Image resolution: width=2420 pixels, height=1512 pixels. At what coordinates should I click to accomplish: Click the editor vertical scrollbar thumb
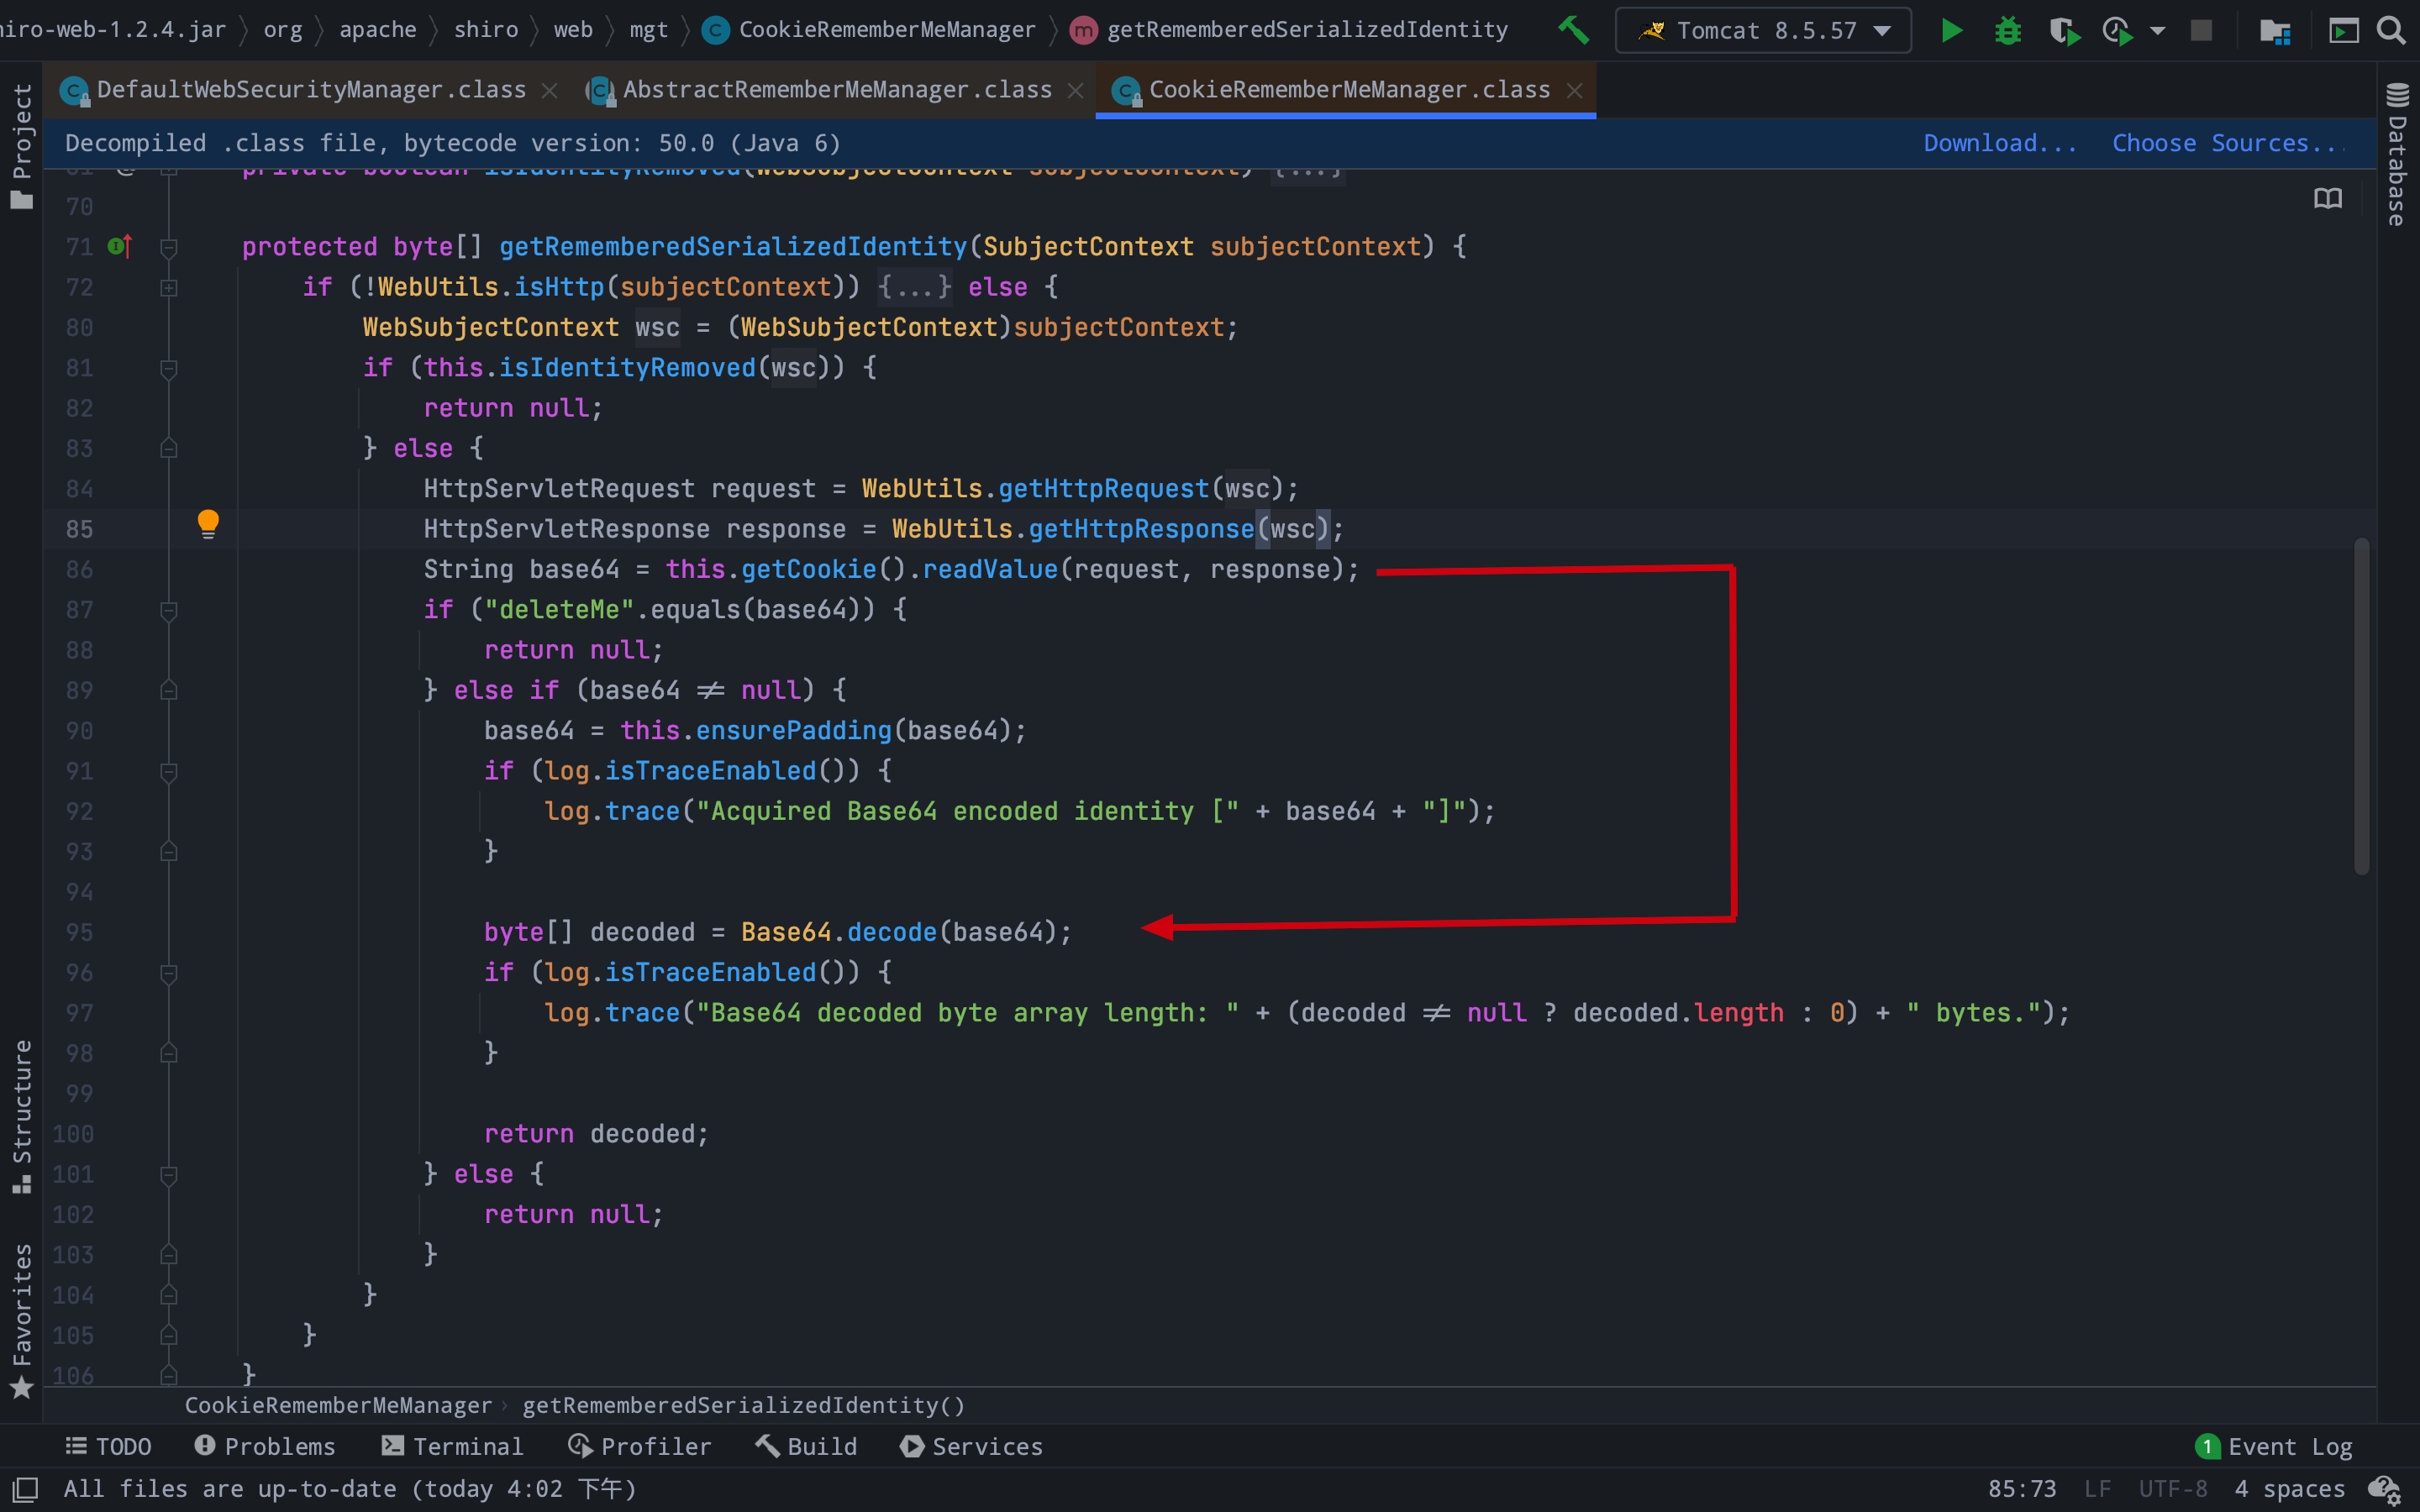[2362, 705]
